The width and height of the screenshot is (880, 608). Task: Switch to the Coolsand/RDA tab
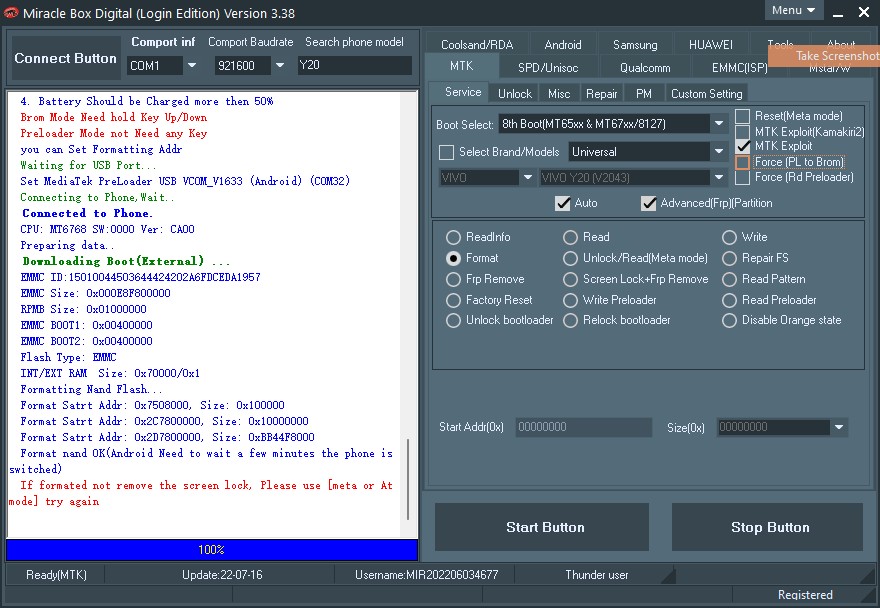tap(477, 44)
